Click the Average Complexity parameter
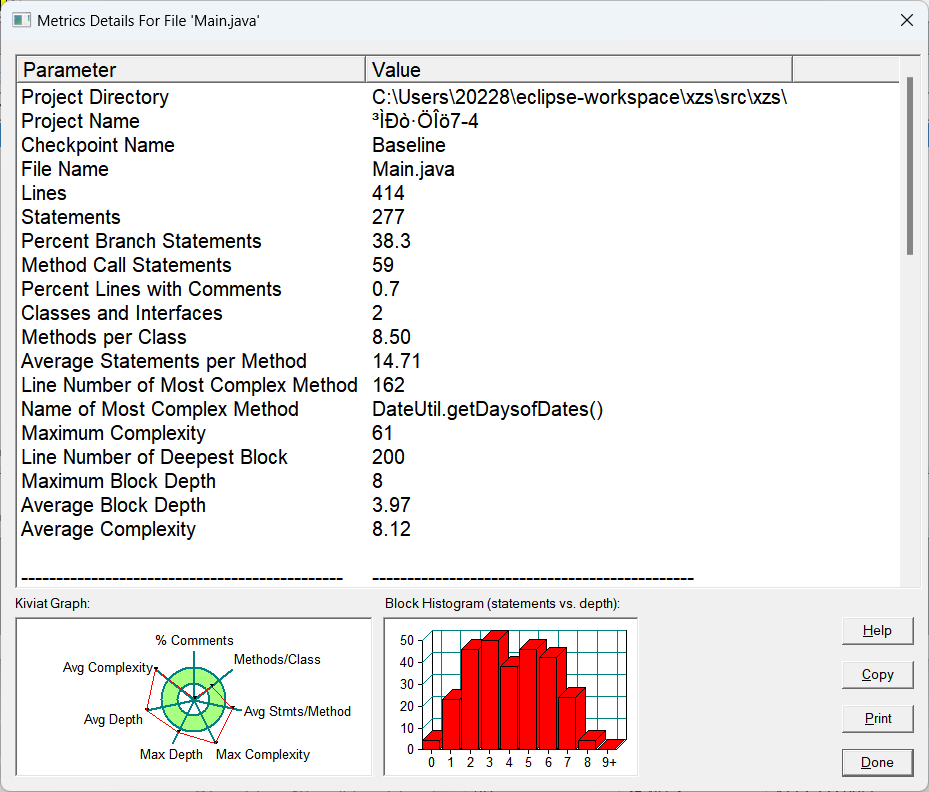 [108, 530]
